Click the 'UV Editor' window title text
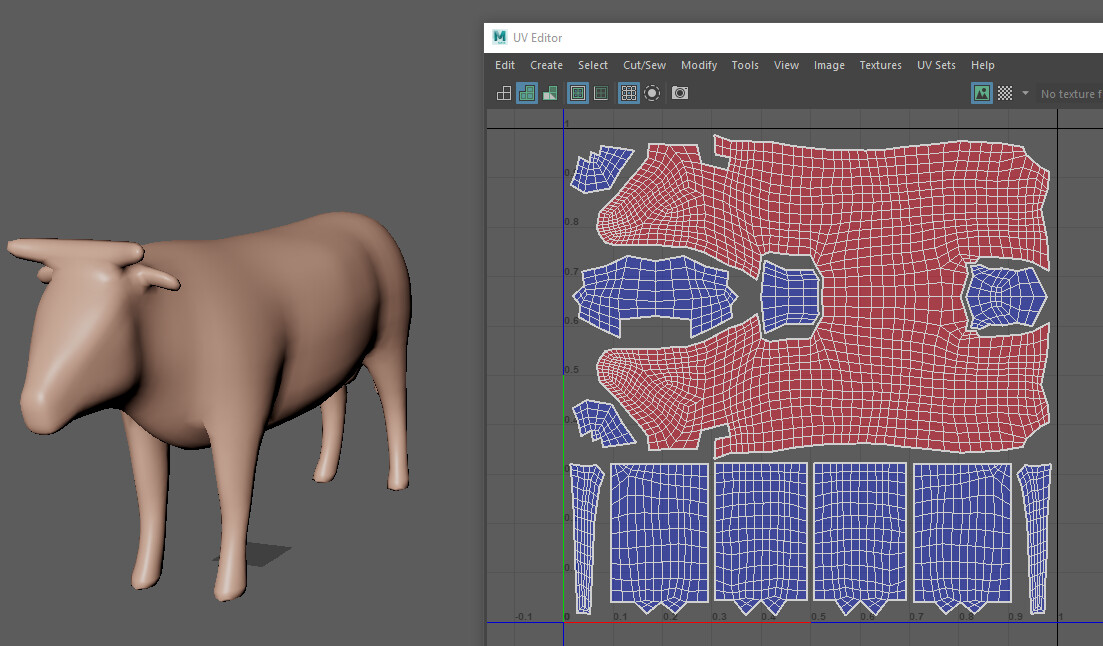Screen dimensions: 1103x646 tap(537, 38)
